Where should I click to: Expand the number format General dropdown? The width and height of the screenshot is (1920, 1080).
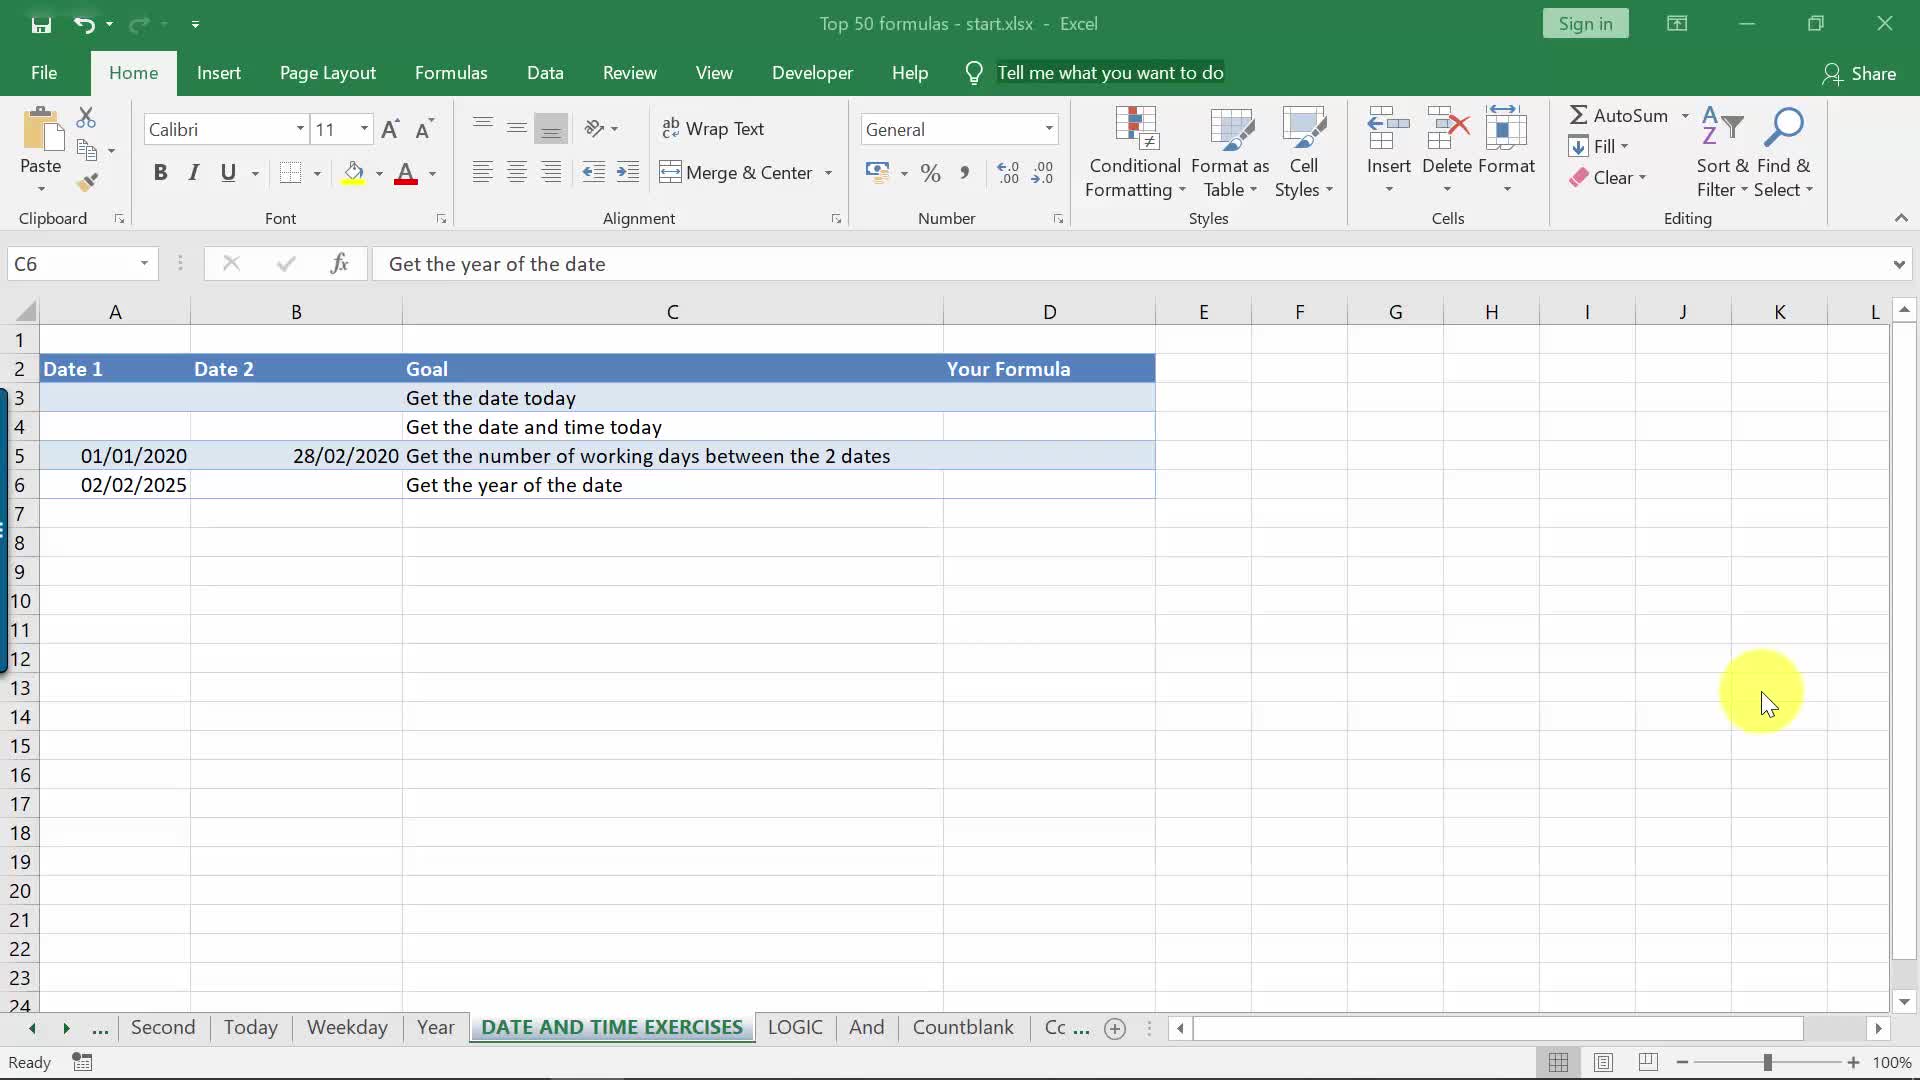point(1048,129)
